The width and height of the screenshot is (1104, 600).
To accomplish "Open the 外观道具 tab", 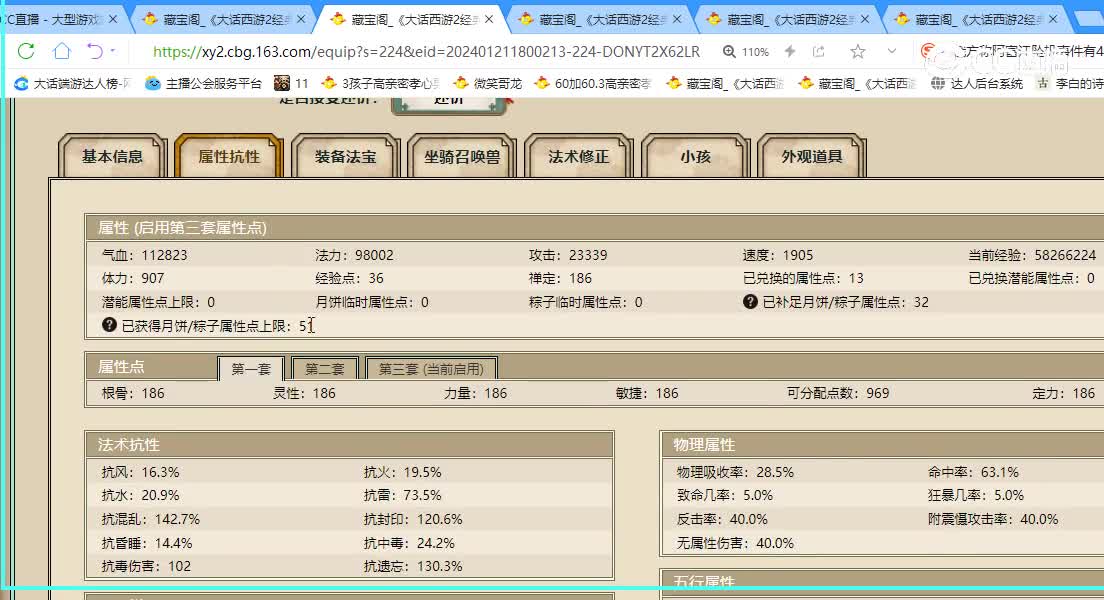I will click(x=812, y=156).
